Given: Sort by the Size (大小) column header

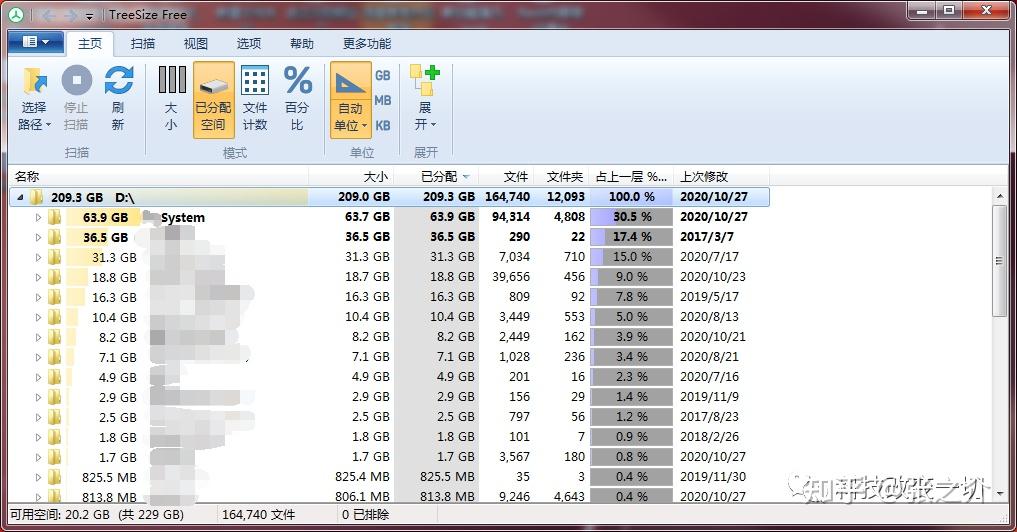Looking at the screenshot, I should 351,176.
